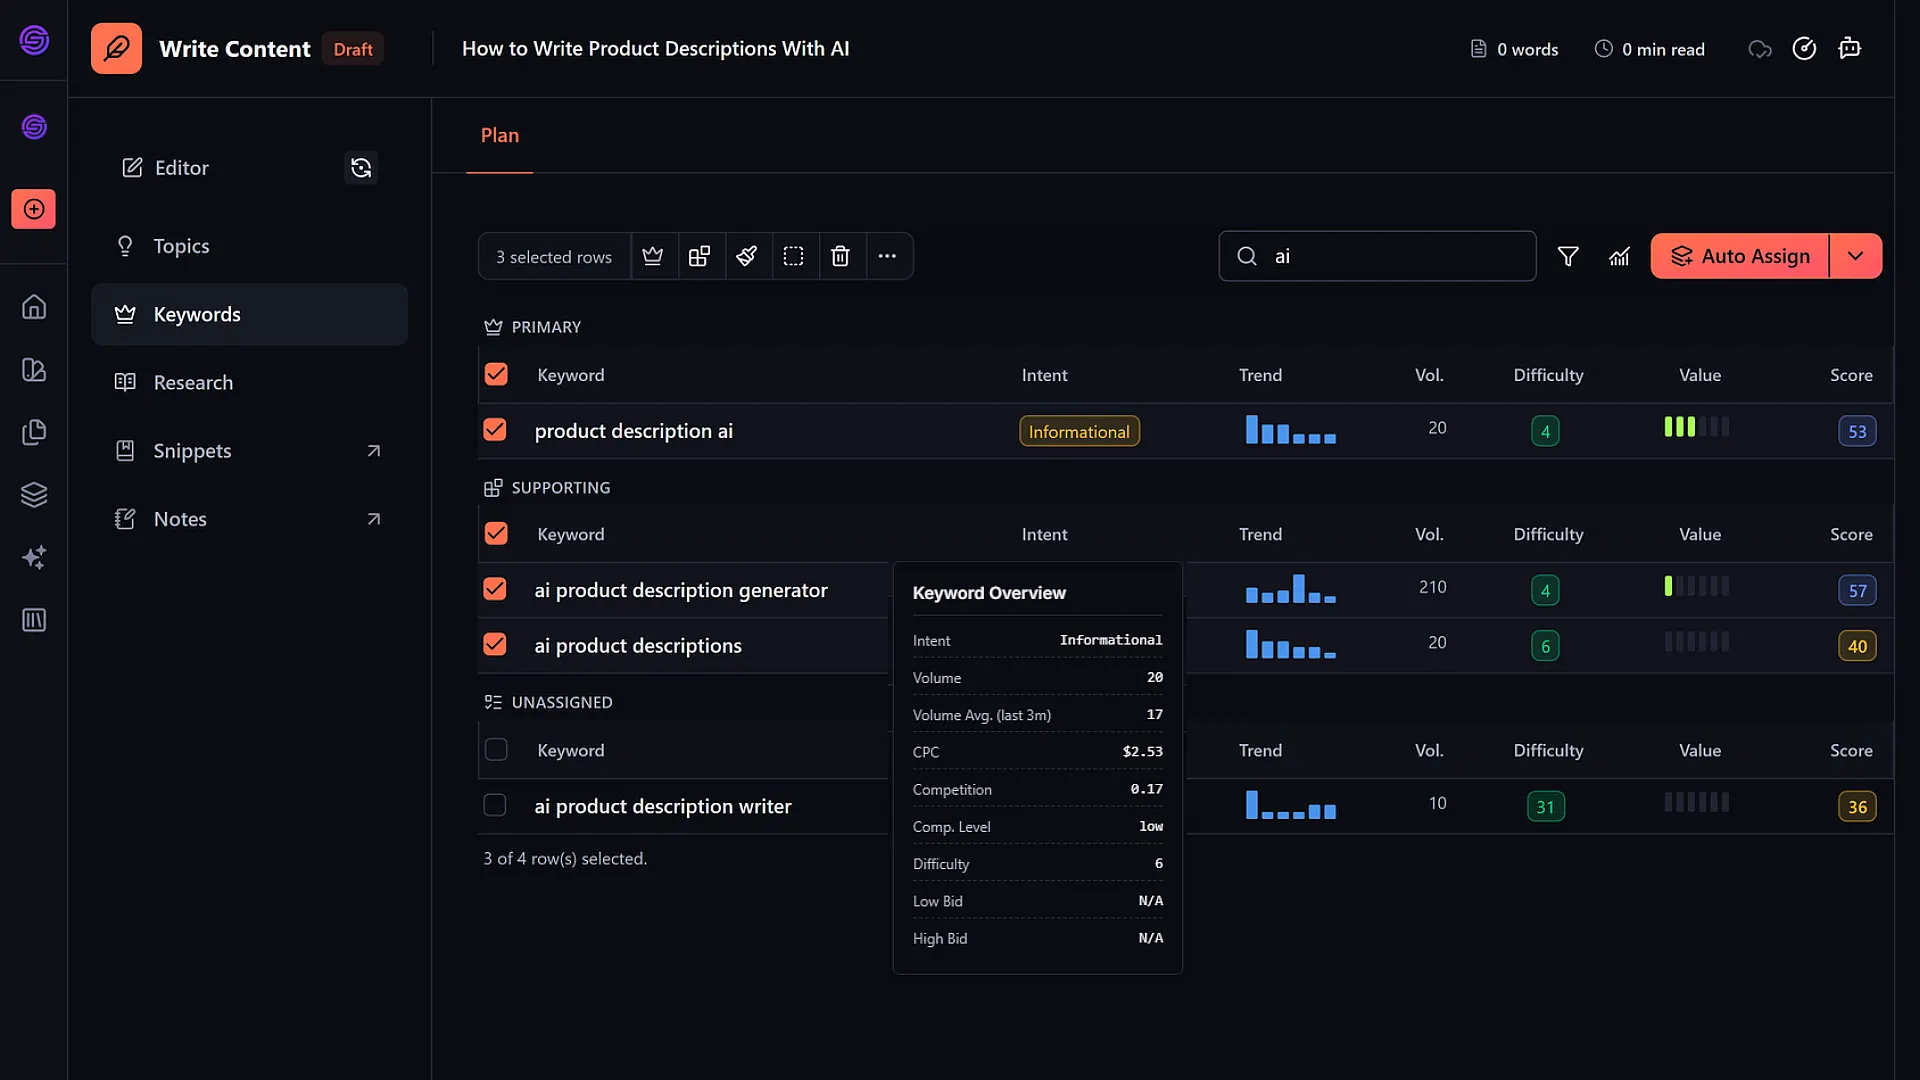Click the speed gauge icon in header
This screenshot has width=1920, height=1080.
[x=1804, y=48]
